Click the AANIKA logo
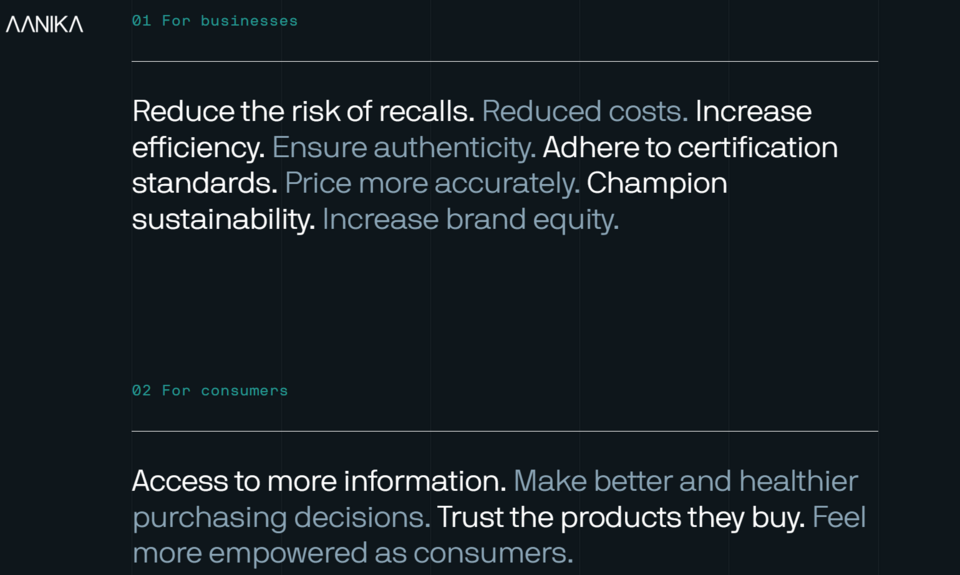The image size is (960, 575). (45, 24)
